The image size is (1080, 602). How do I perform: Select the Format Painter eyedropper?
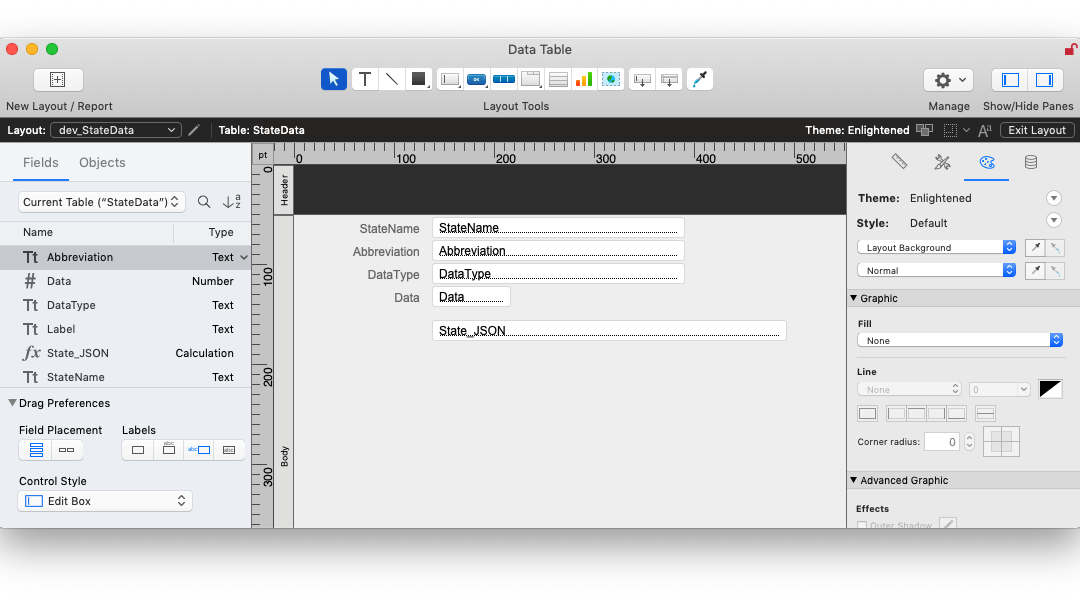pyautogui.click(x=700, y=79)
